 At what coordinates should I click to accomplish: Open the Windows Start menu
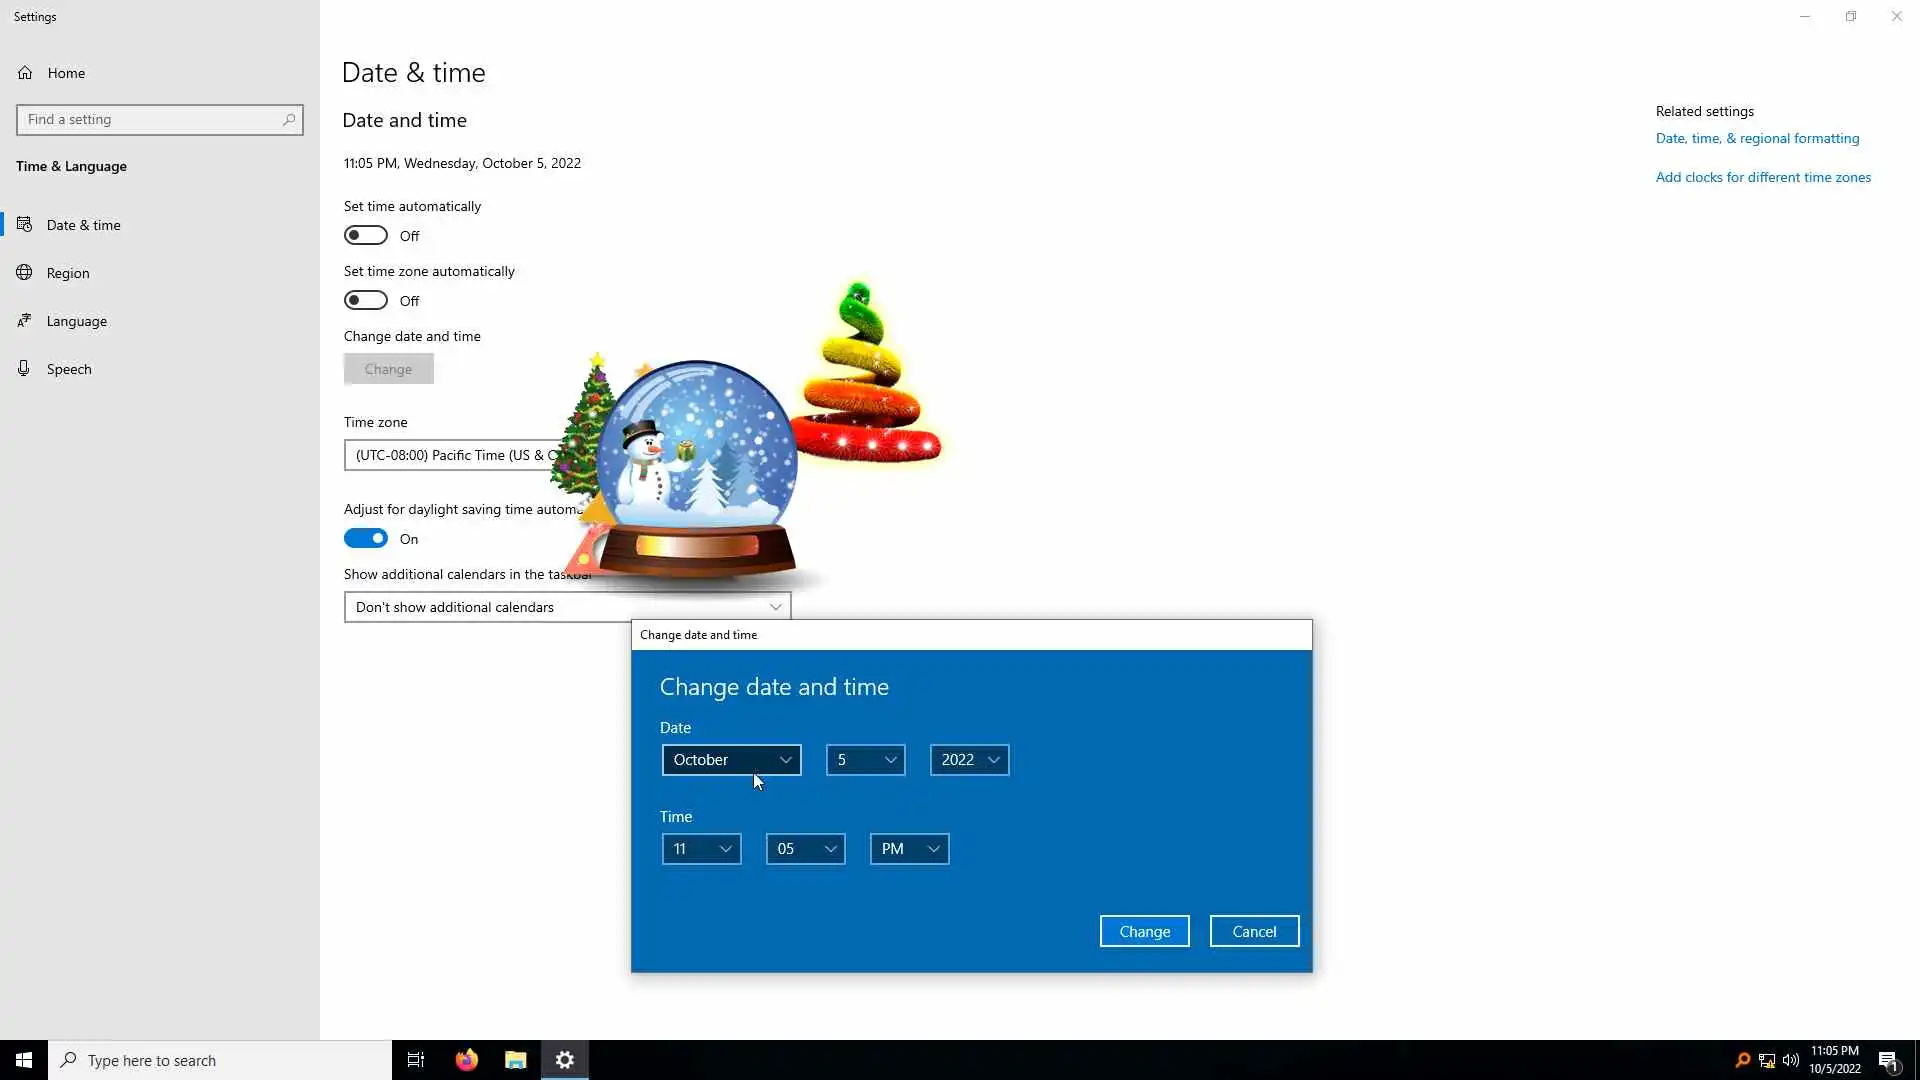click(x=24, y=1060)
